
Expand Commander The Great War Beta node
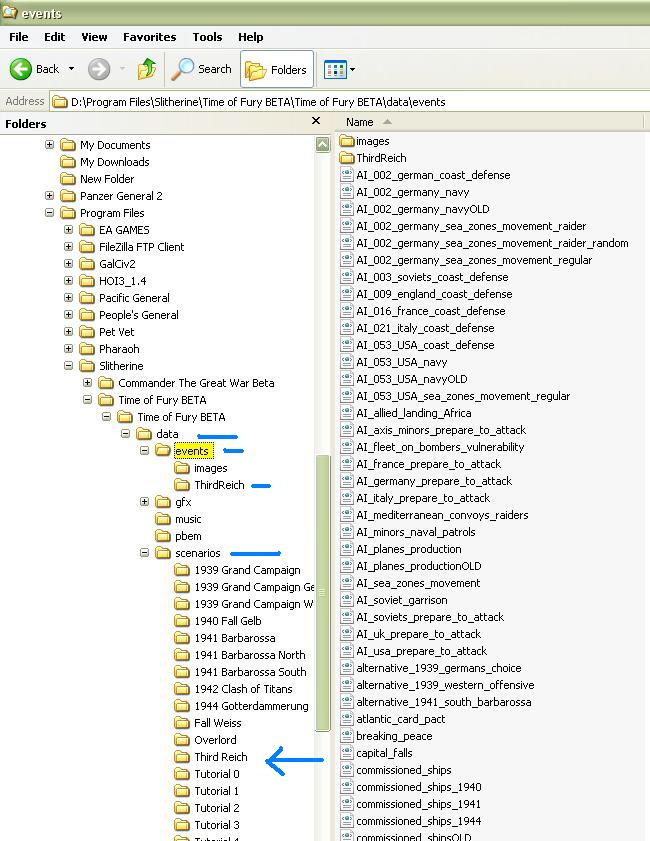(87, 383)
